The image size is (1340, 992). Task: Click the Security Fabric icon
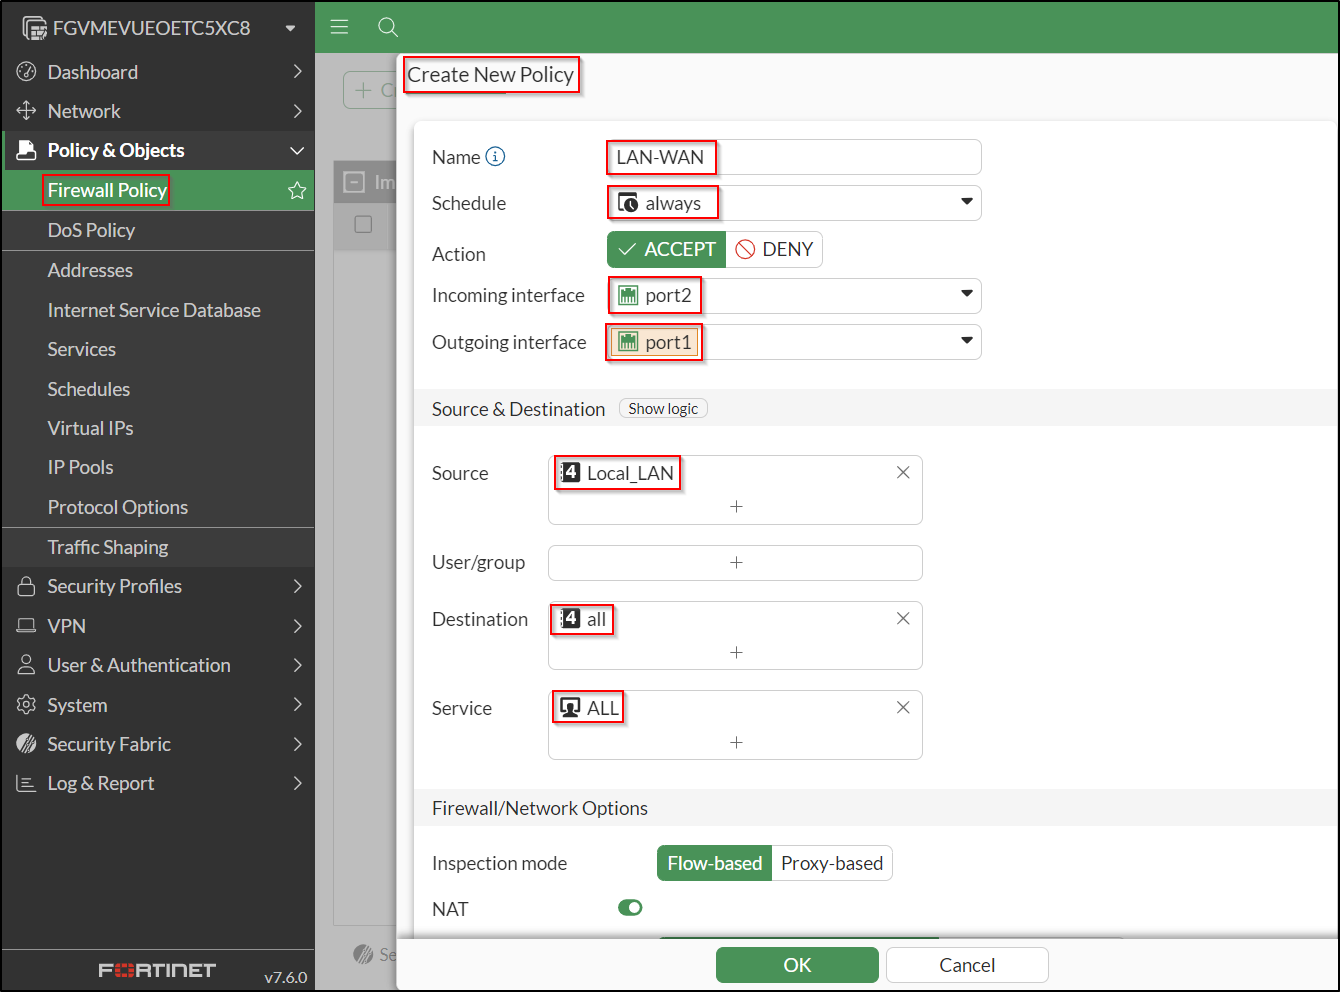click(x=27, y=744)
